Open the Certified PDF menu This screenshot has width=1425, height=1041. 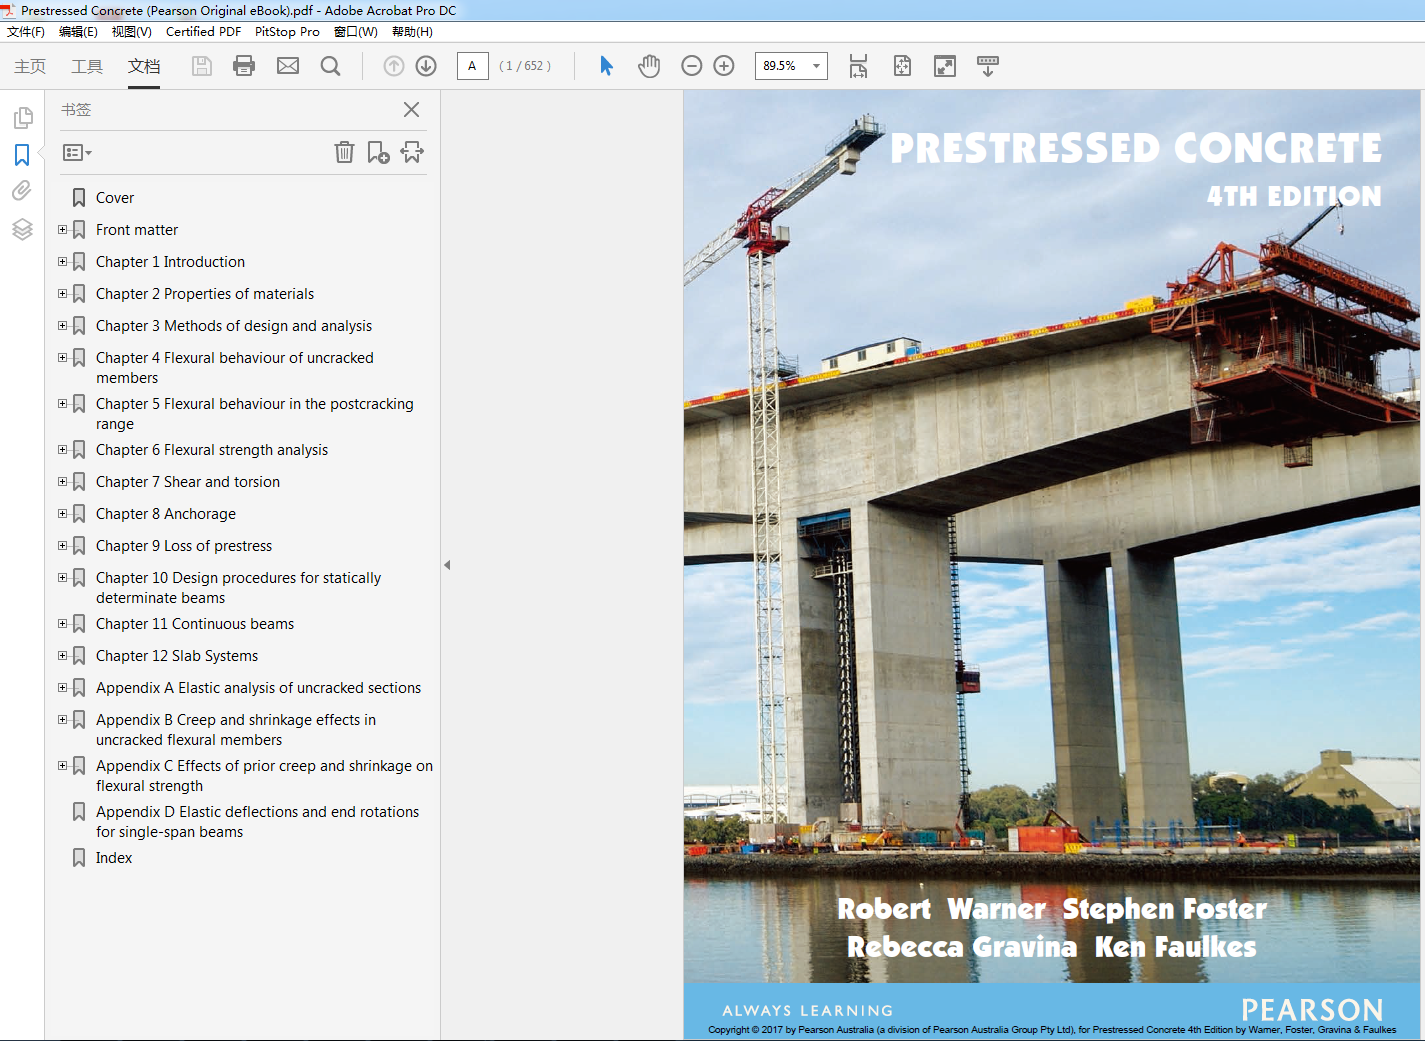click(x=203, y=32)
